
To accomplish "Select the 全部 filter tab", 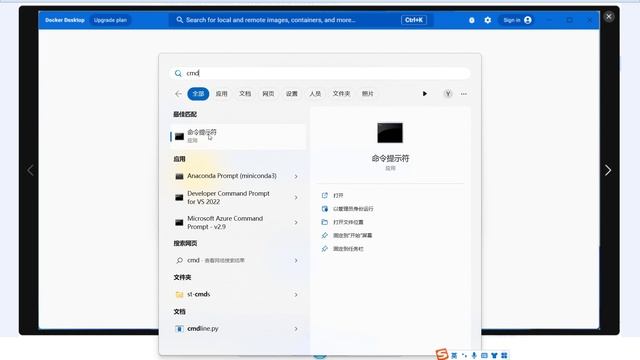I will point(198,94).
